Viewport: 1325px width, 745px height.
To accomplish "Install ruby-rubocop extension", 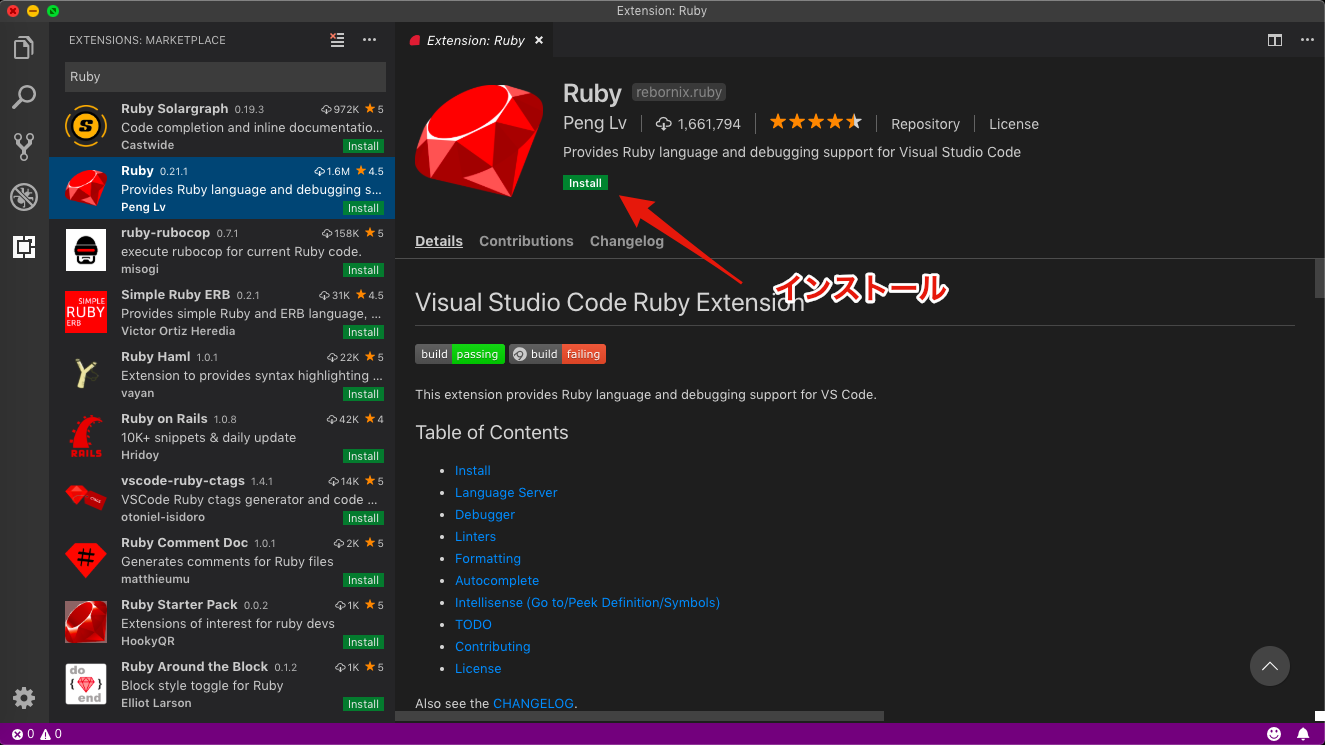I will point(363,270).
